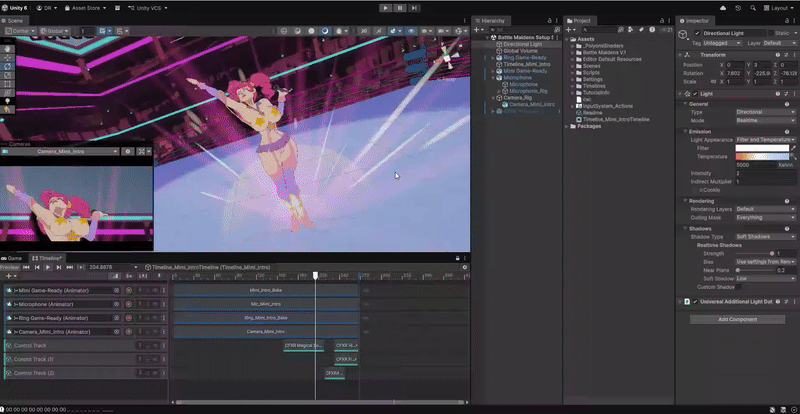Open the Tag dropdown Untagged

(722, 43)
